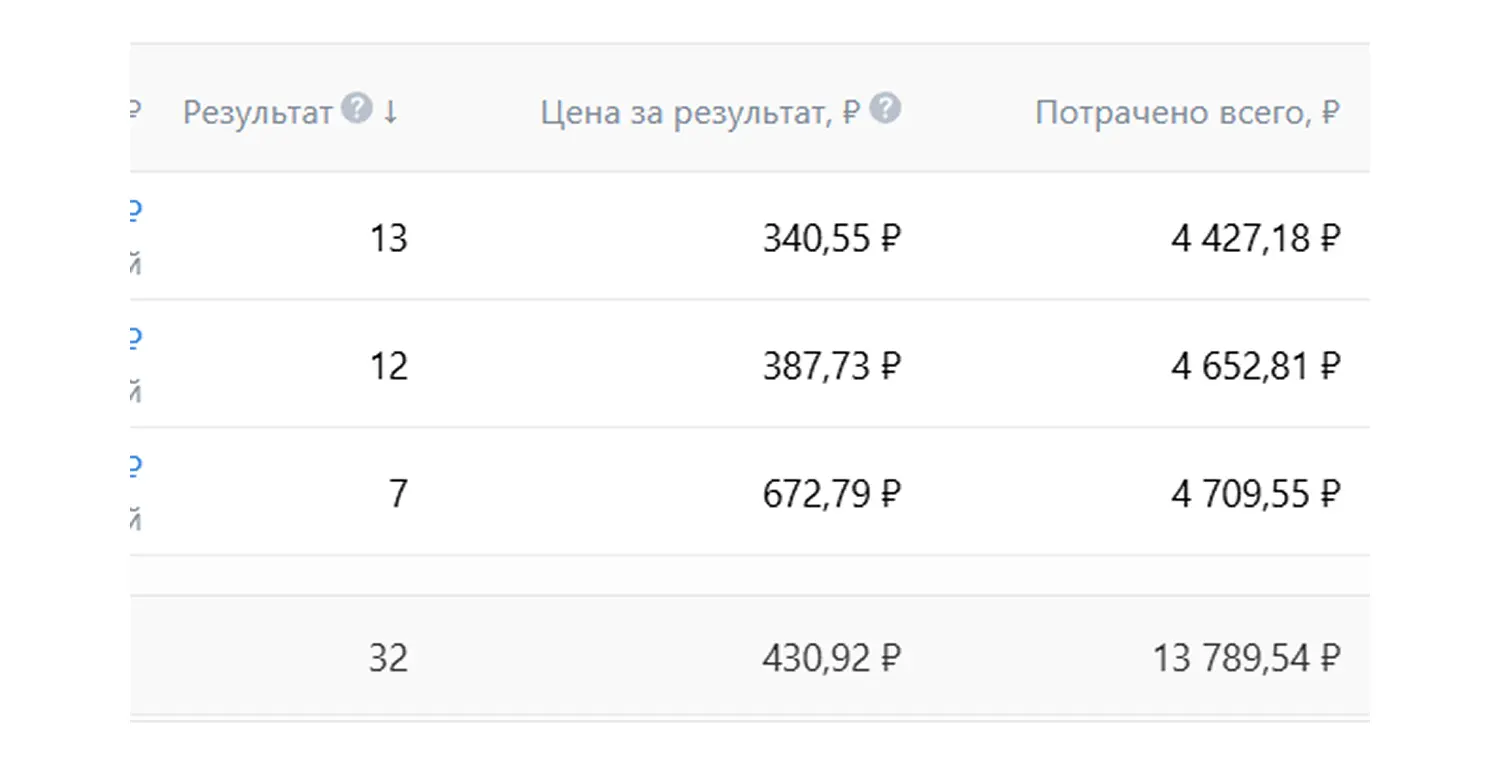Click the sort arrow next to Результат

coord(390,112)
